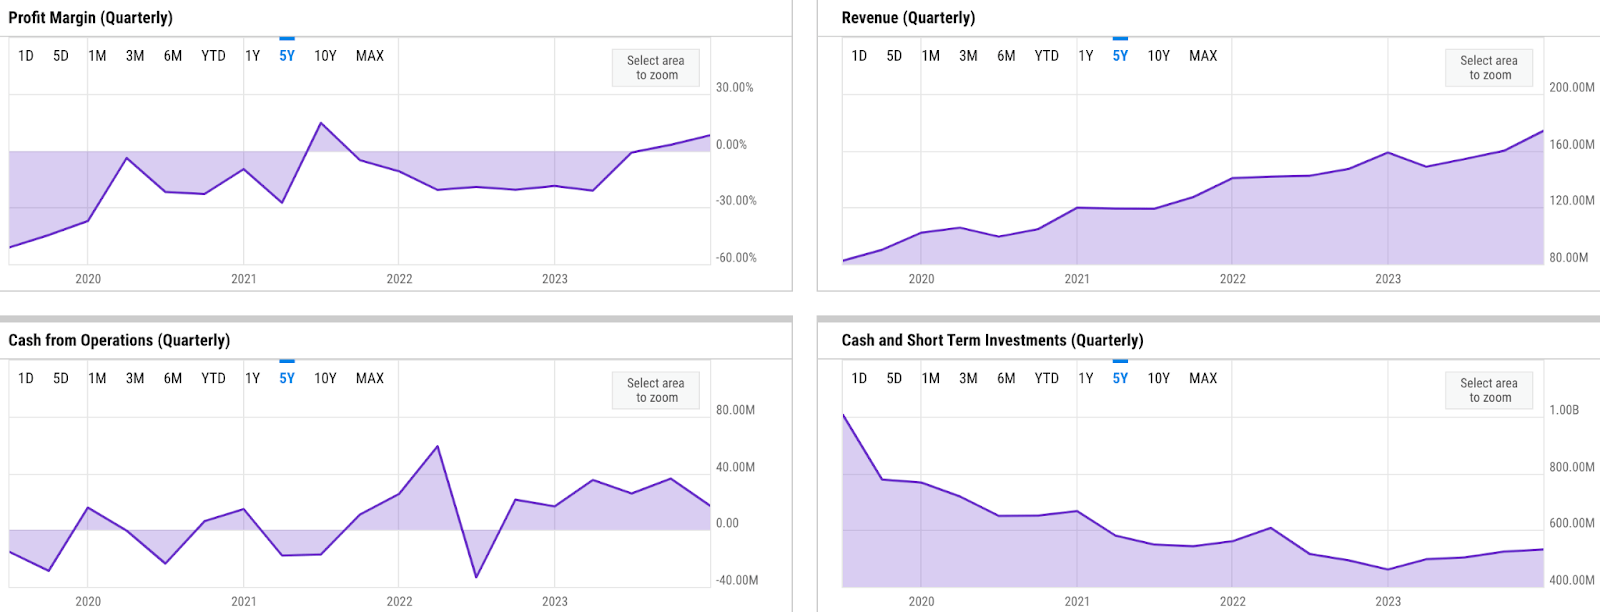Click 'Select area to zoom' on Cash from Operations
The height and width of the screenshot is (612, 1600).
(656, 390)
